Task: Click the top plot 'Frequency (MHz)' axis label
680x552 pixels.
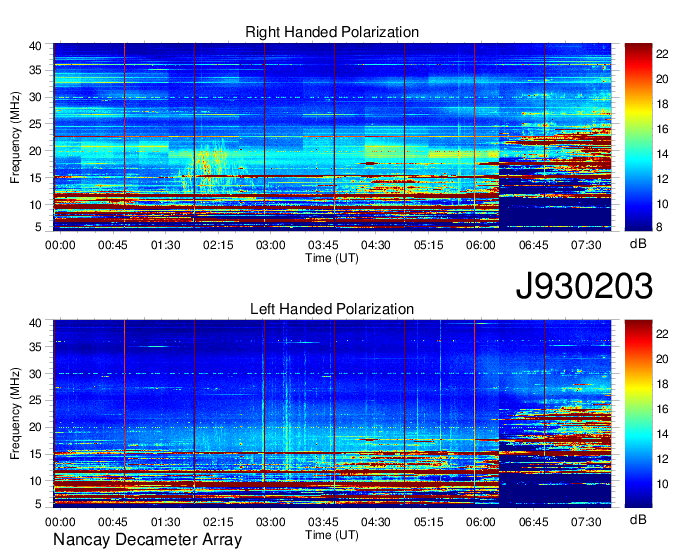Action: (15, 137)
